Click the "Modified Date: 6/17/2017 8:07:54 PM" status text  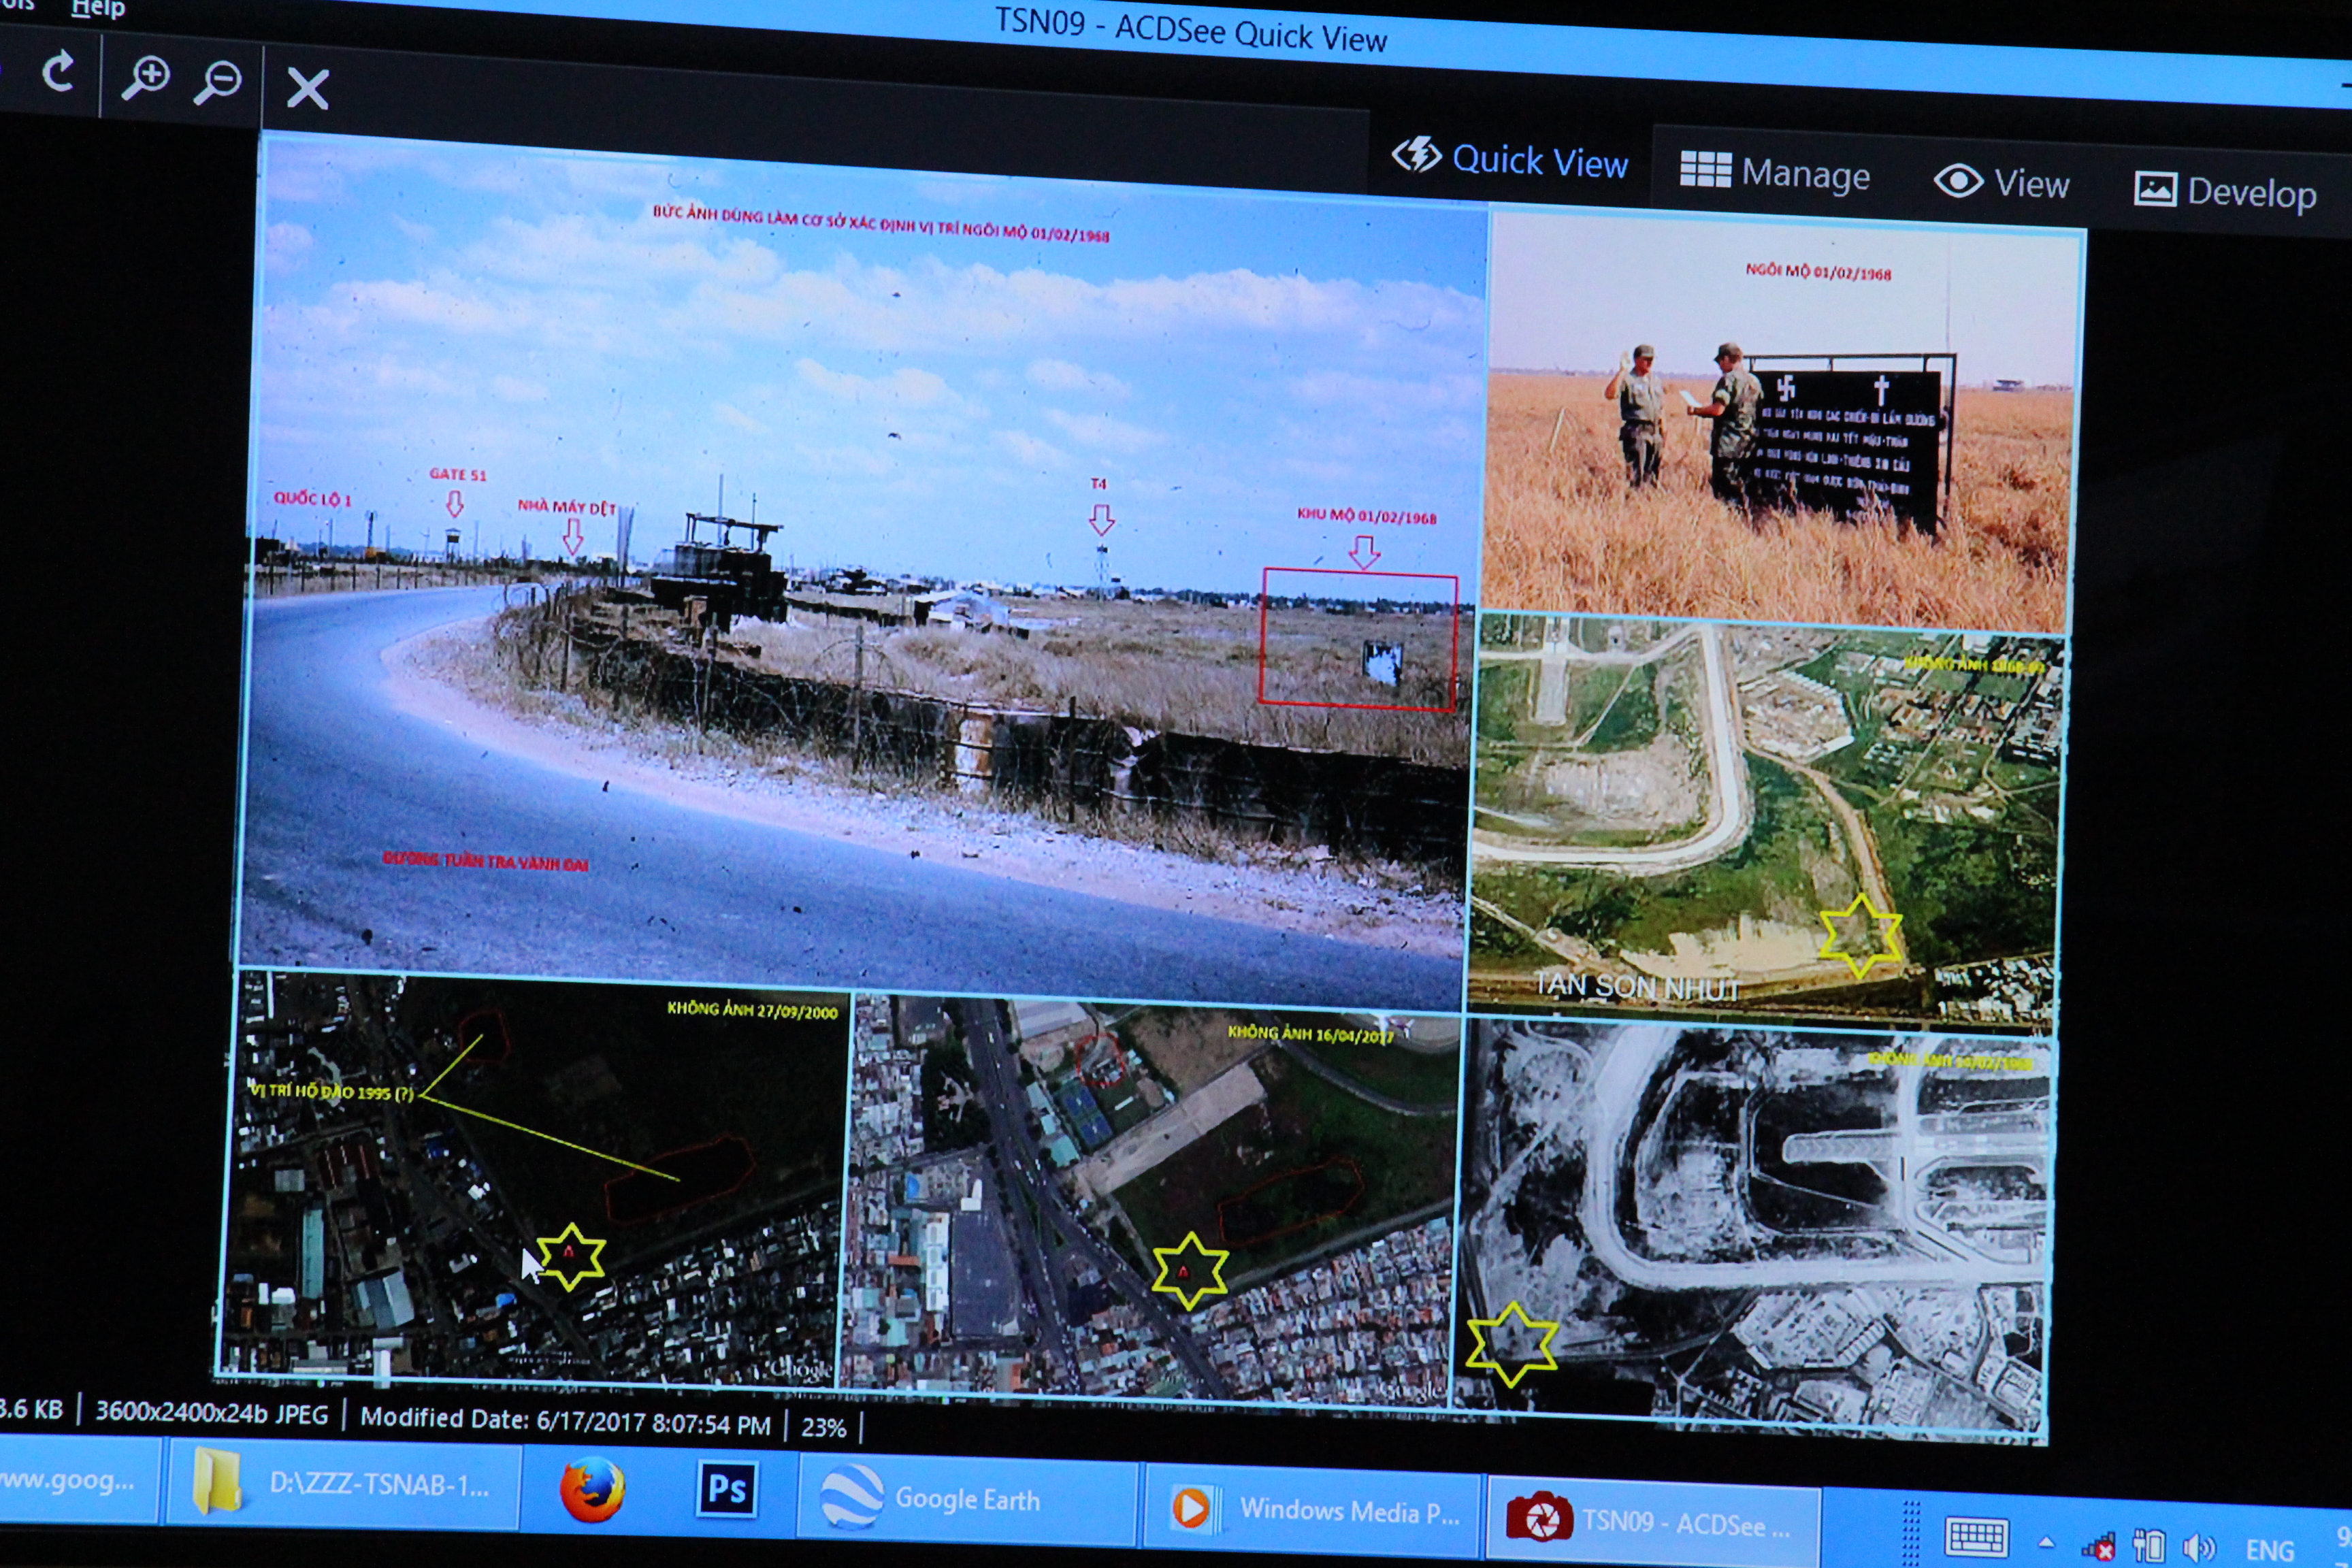click(565, 1420)
